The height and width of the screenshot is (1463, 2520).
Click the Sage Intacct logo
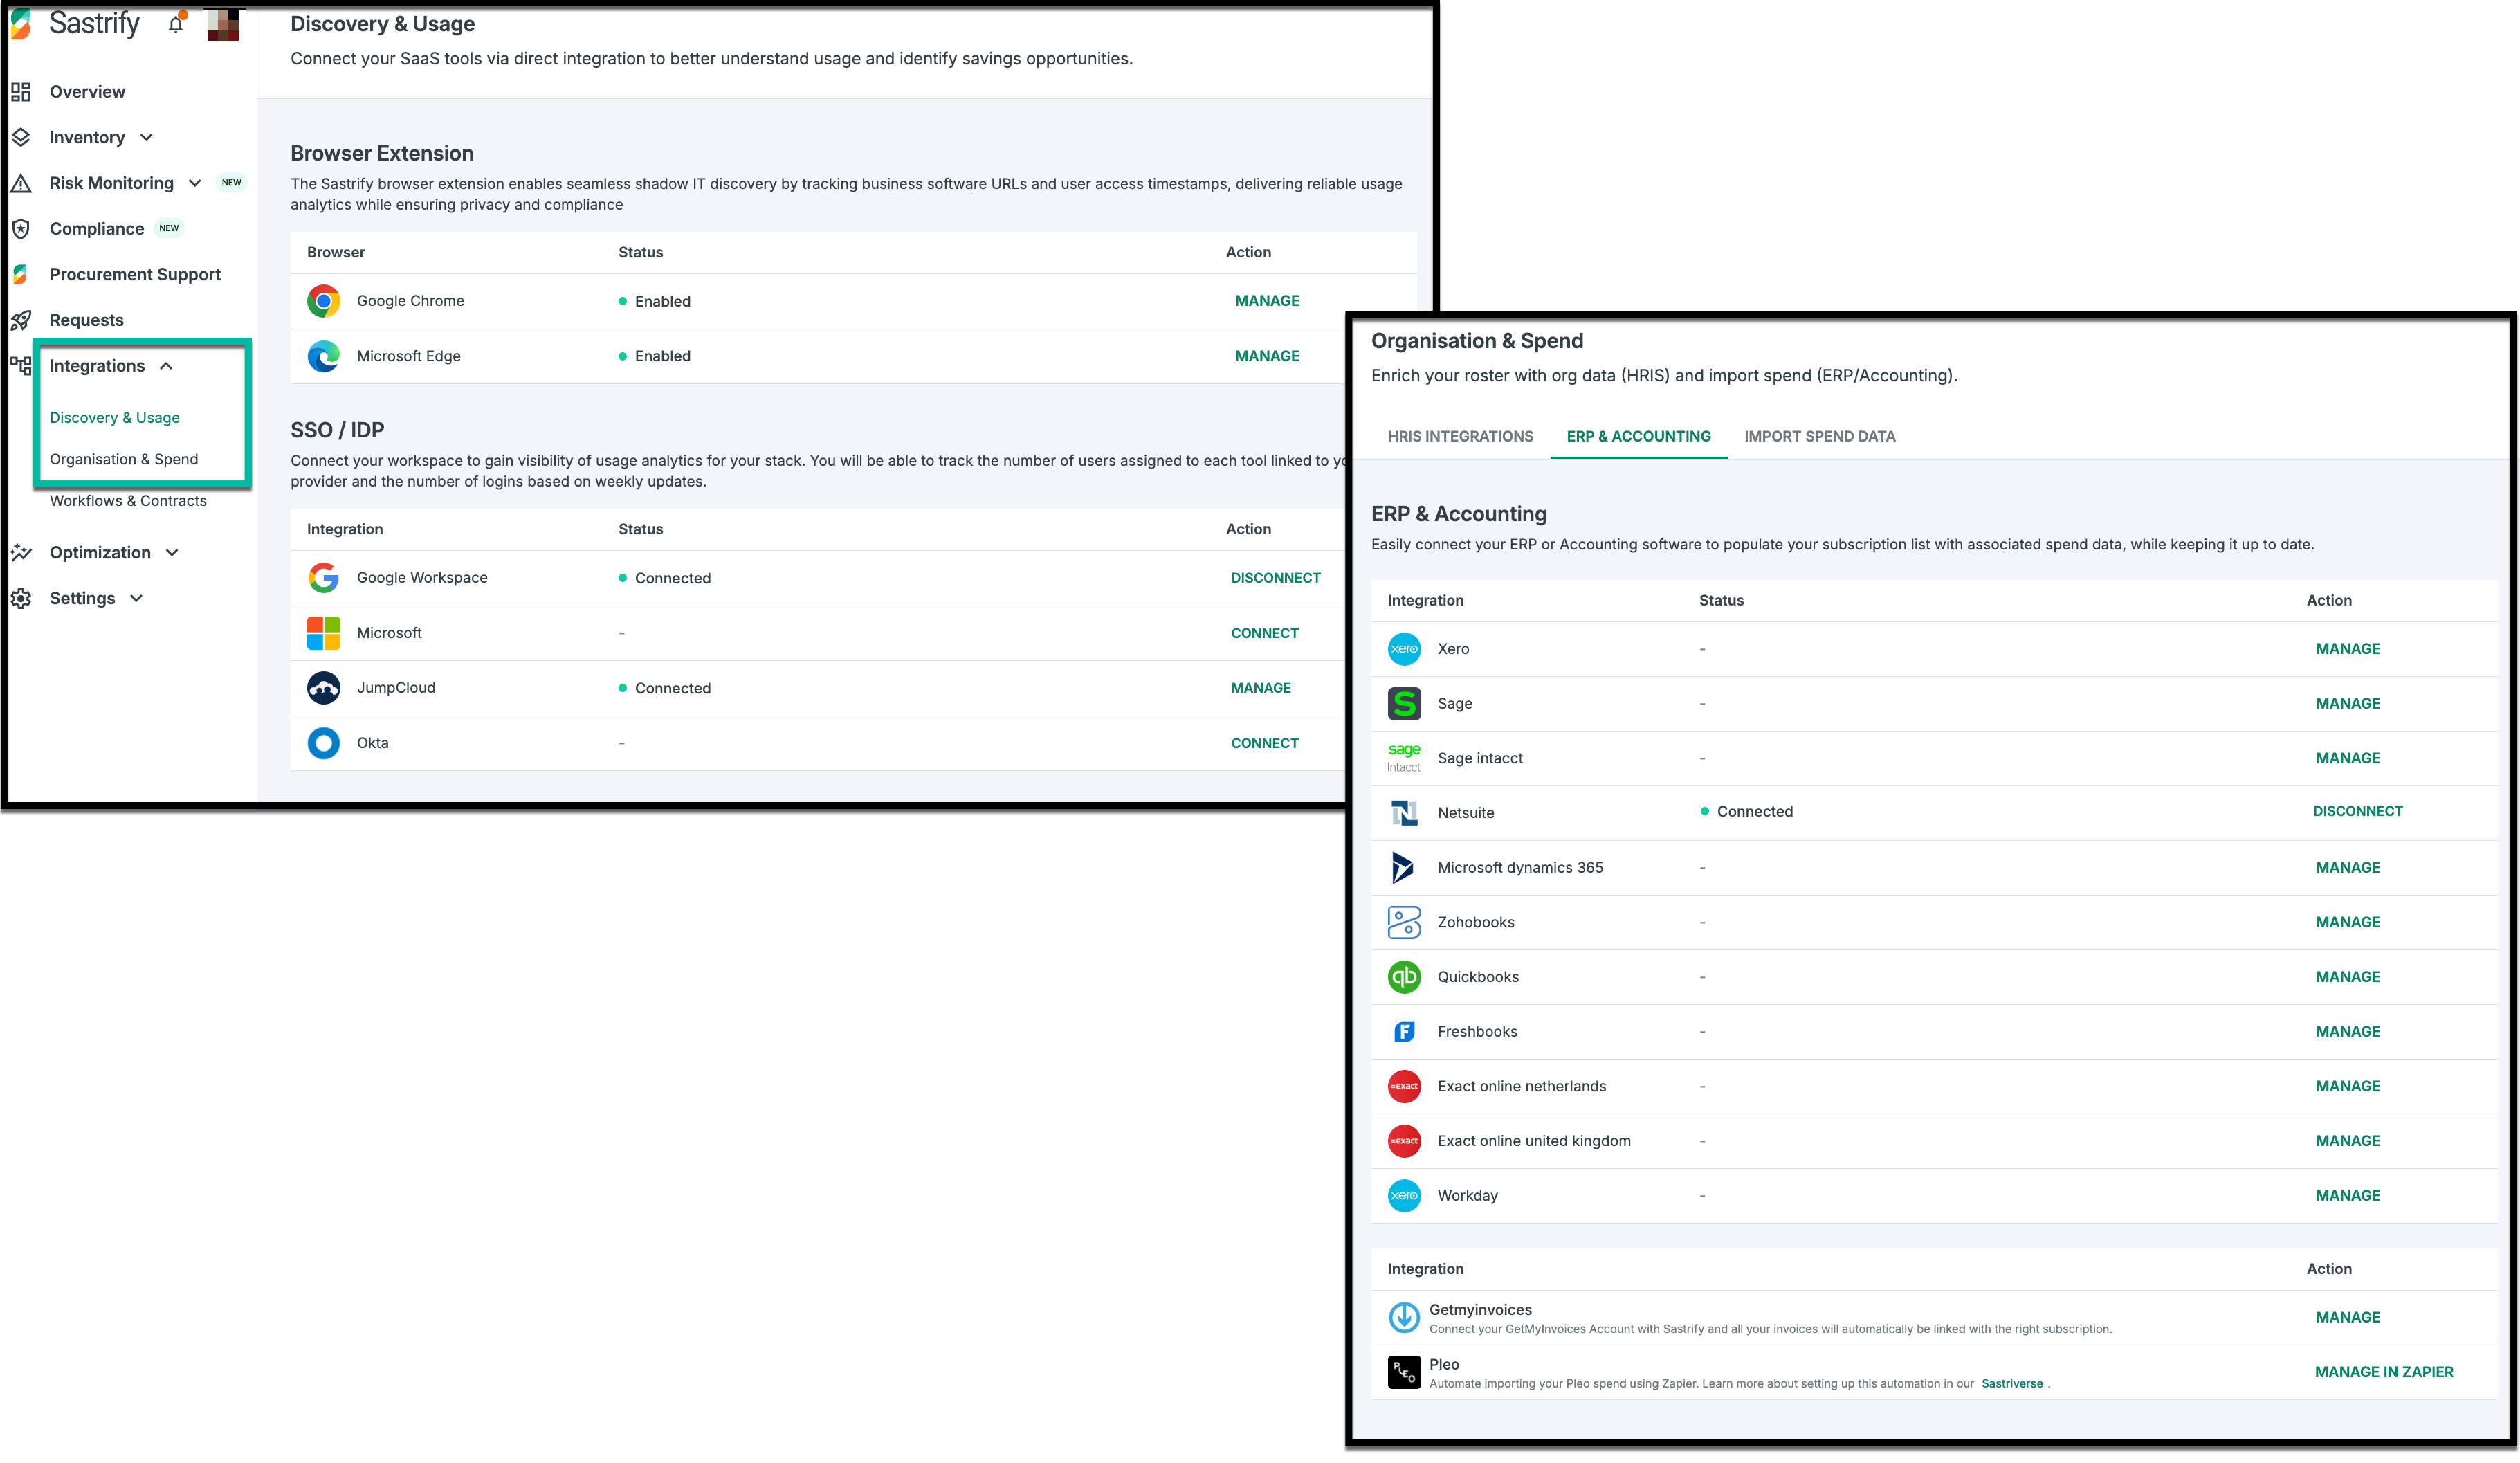point(1404,758)
